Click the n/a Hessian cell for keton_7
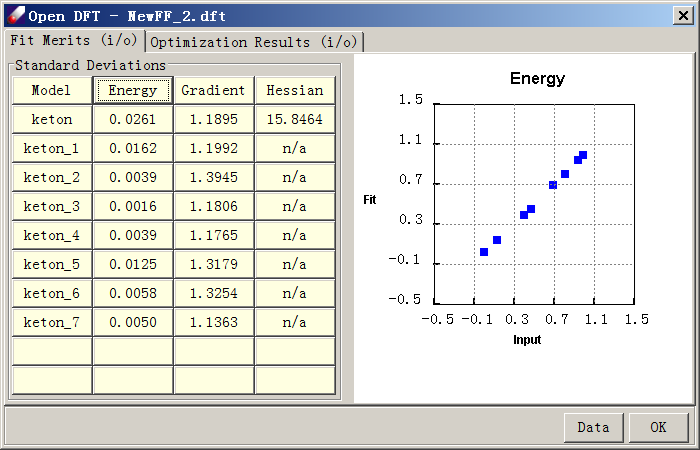 [x=295, y=322]
